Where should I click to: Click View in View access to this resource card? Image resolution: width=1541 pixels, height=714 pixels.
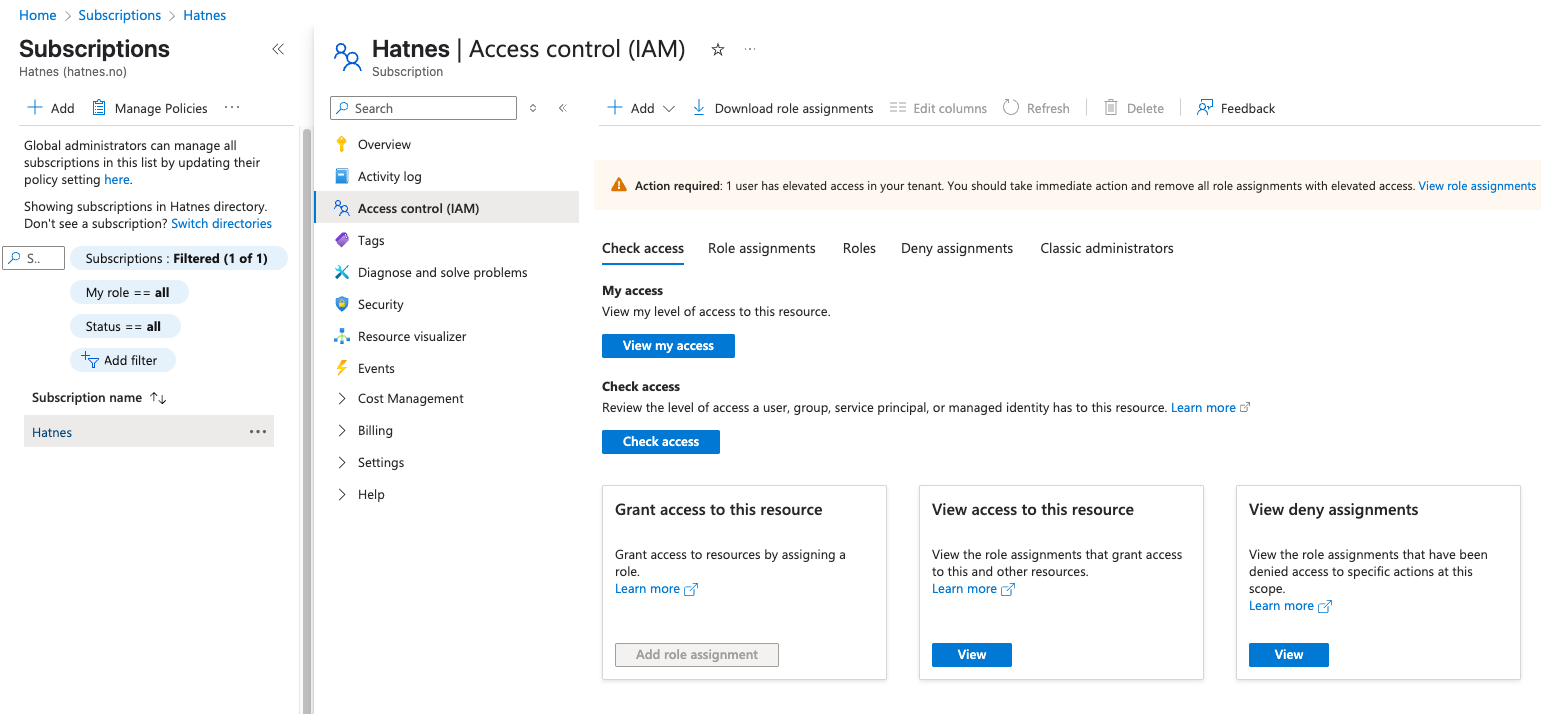972,655
